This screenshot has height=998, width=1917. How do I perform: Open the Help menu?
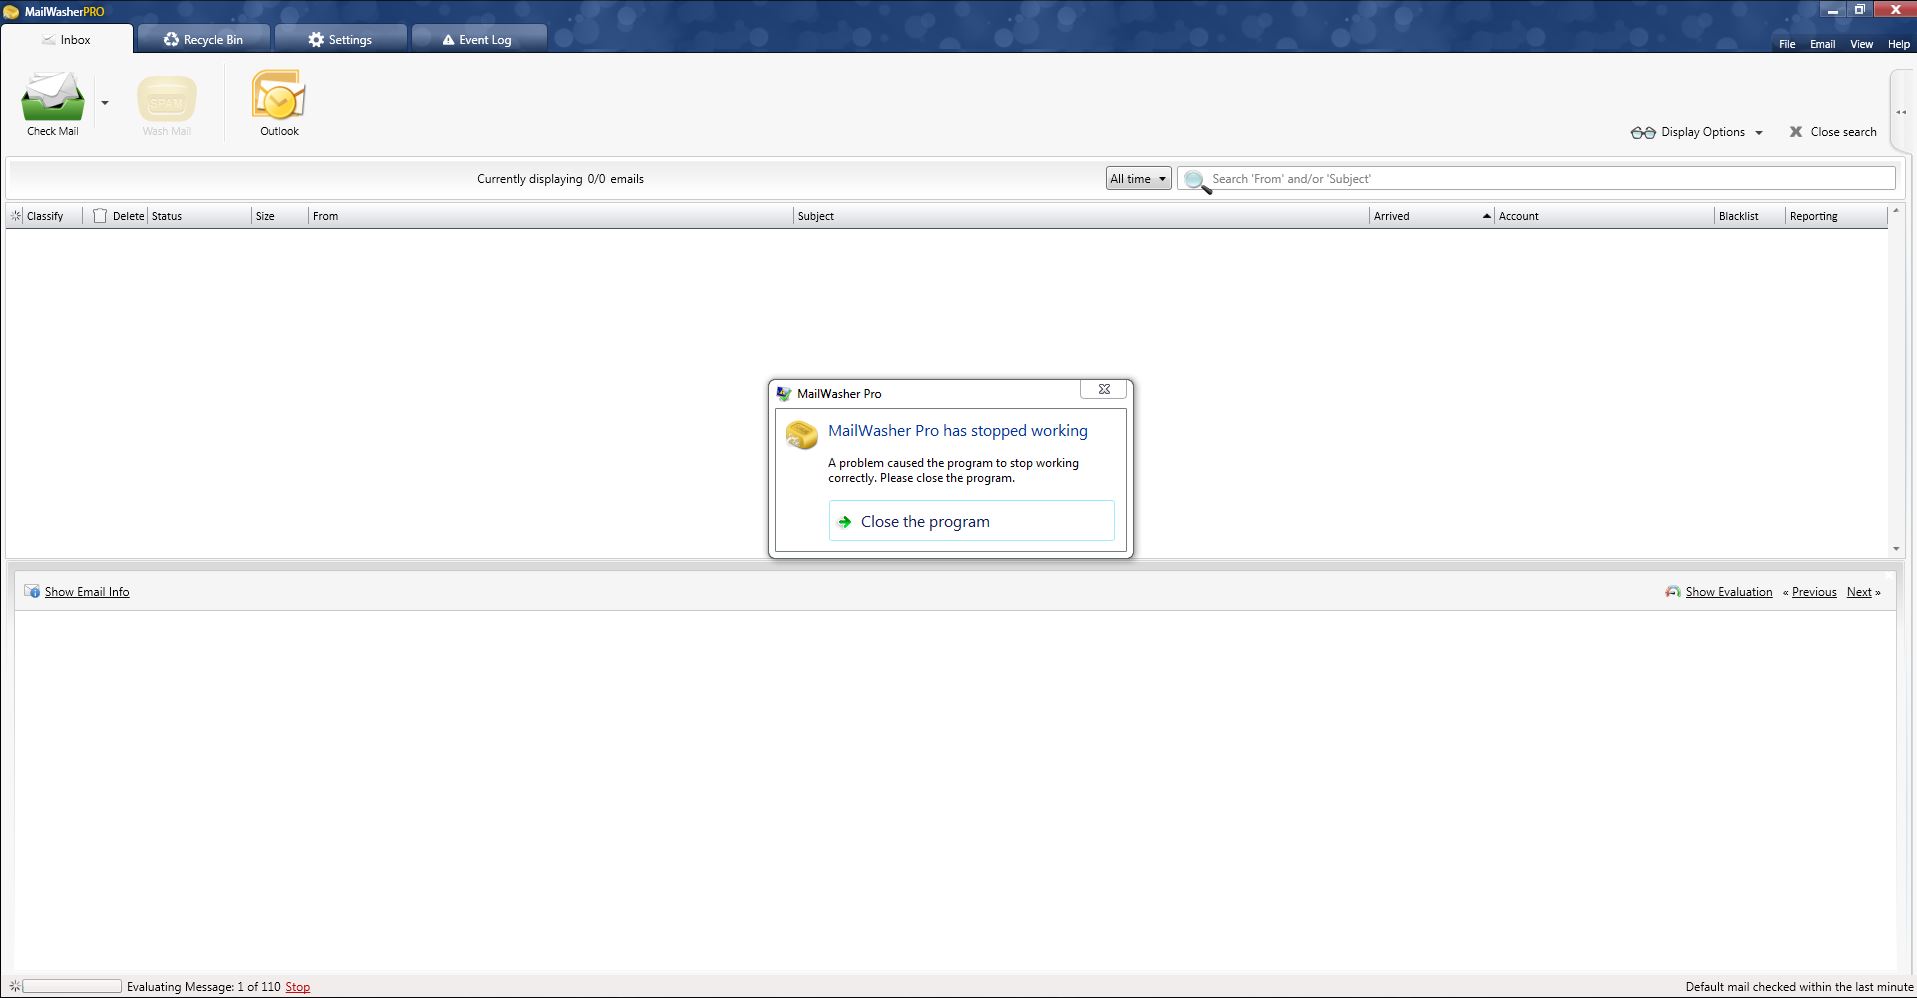click(x=1898, y=44)
